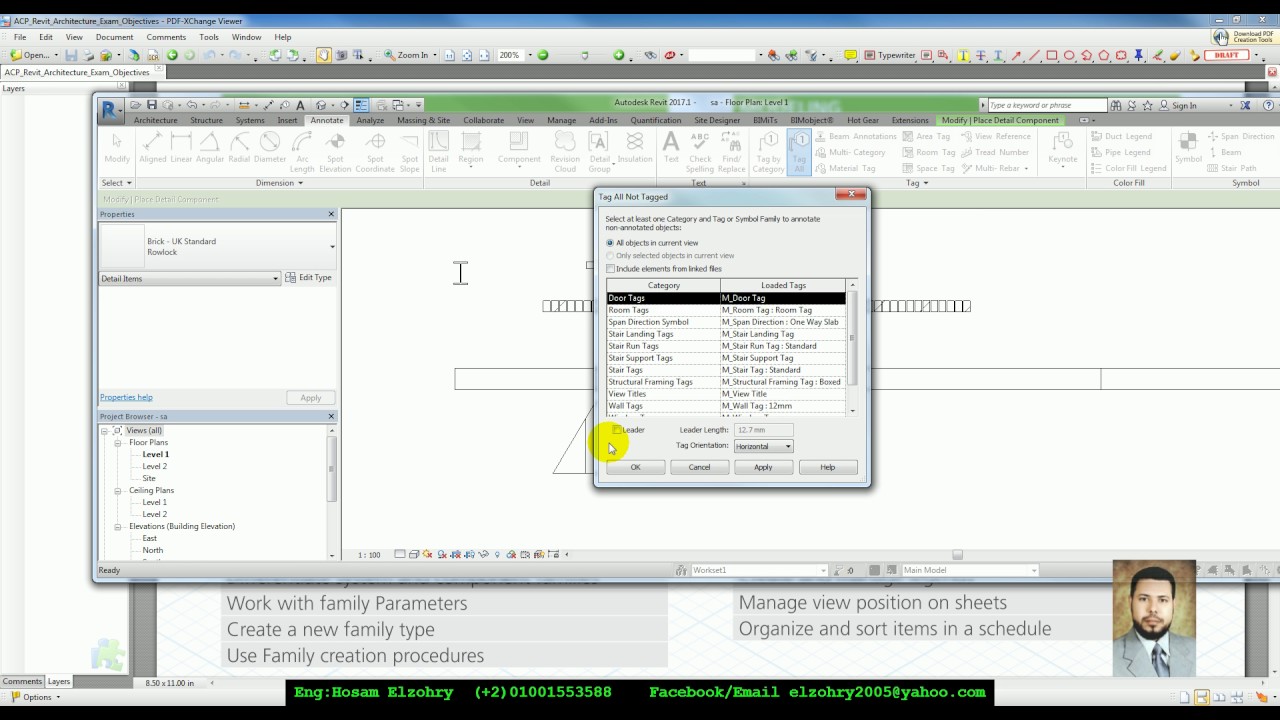Open the Brick UK Standard type selector dropdown
Image resolution: width=1280 pixels, height=720 pixels.
click(x=332, y=247)
